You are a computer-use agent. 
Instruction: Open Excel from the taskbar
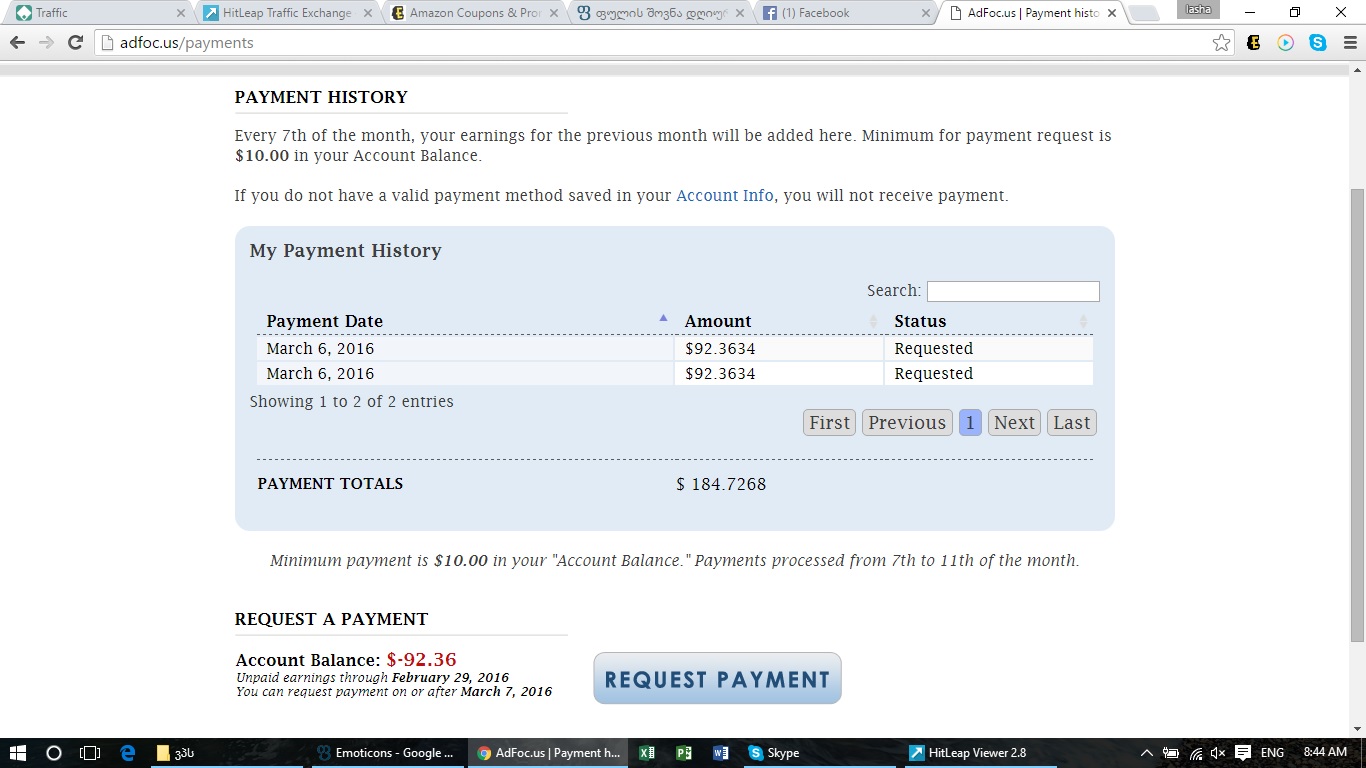647,753
